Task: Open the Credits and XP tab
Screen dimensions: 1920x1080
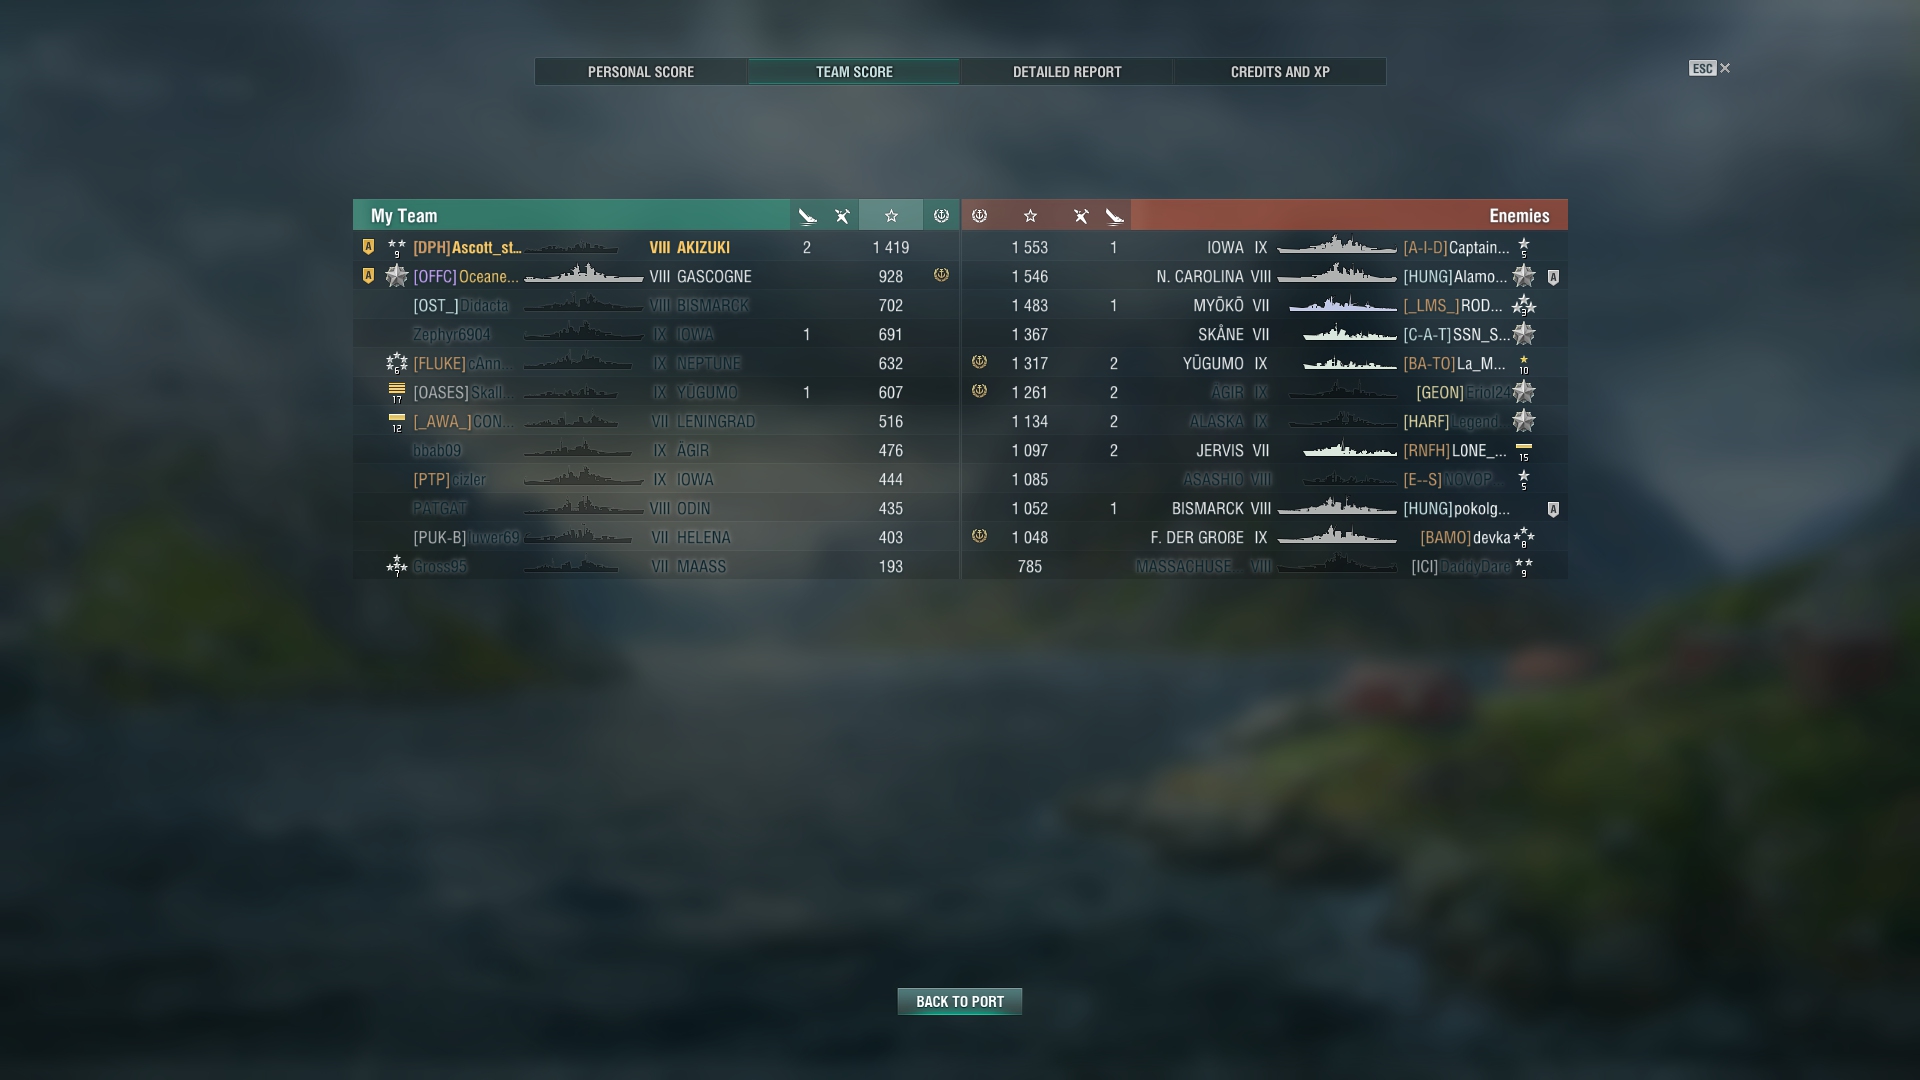Action: (1280, 72)
